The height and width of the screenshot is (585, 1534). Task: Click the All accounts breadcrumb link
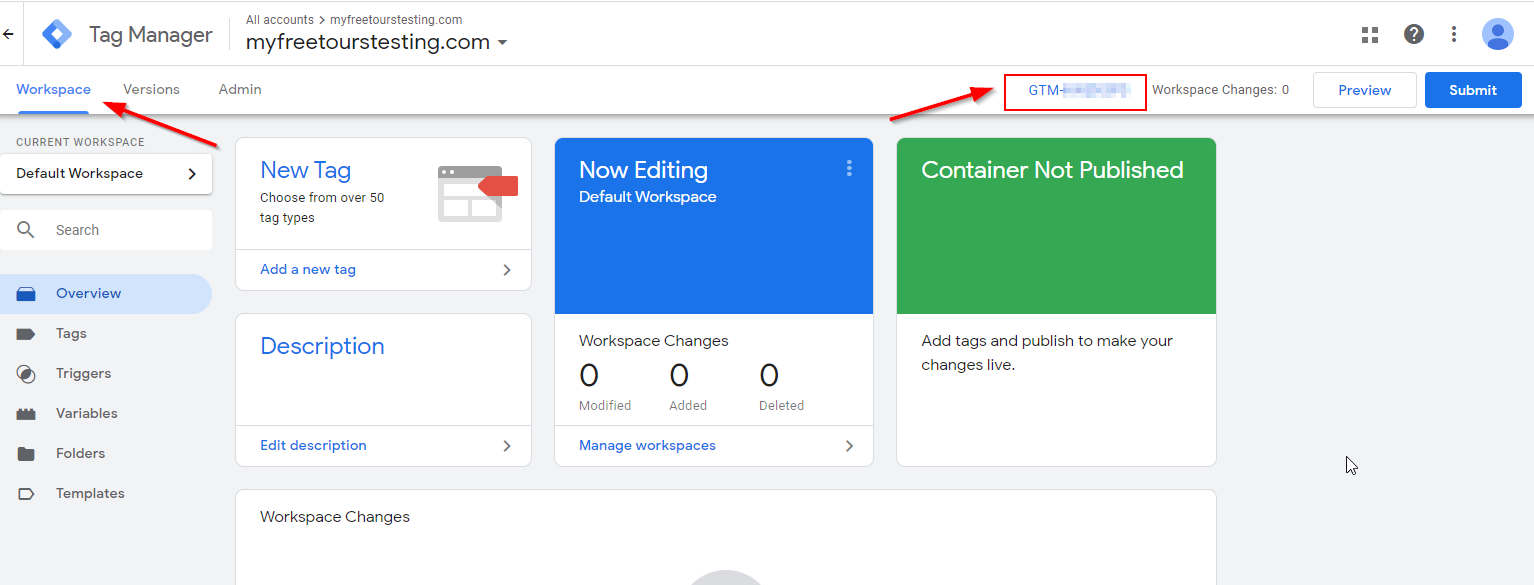click(280, 20)
